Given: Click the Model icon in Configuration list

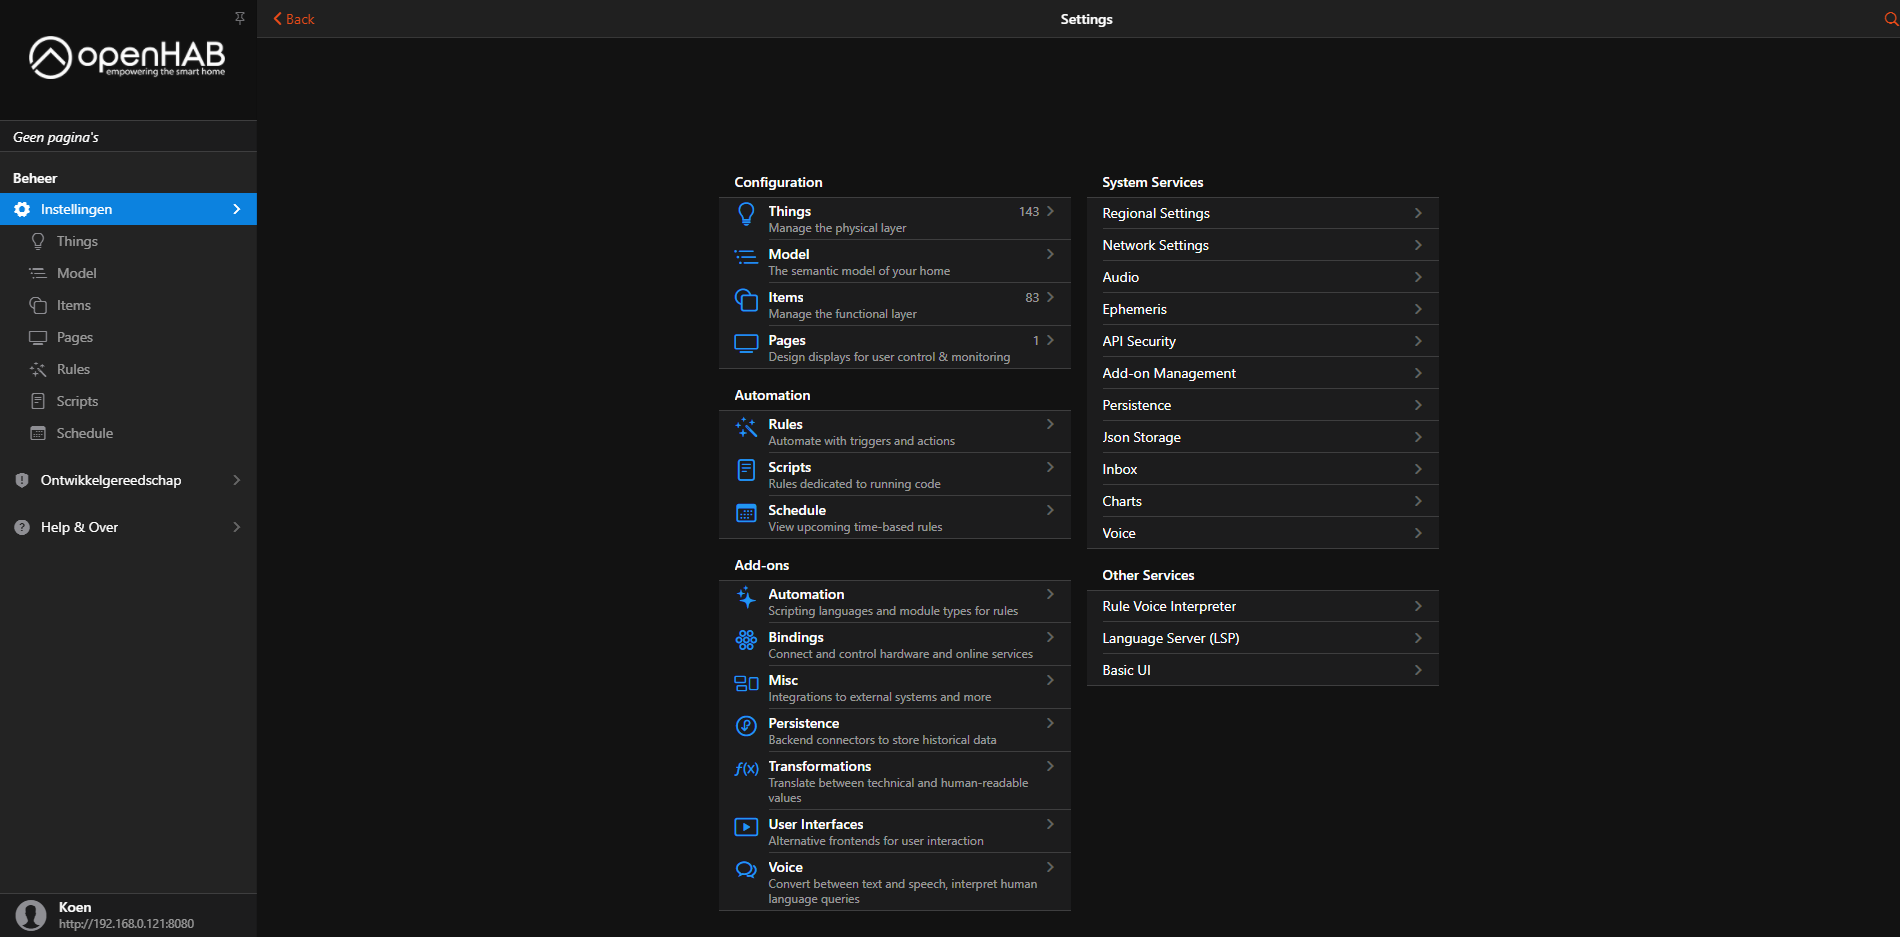Looking at the screenshot, I should point(746,257).
